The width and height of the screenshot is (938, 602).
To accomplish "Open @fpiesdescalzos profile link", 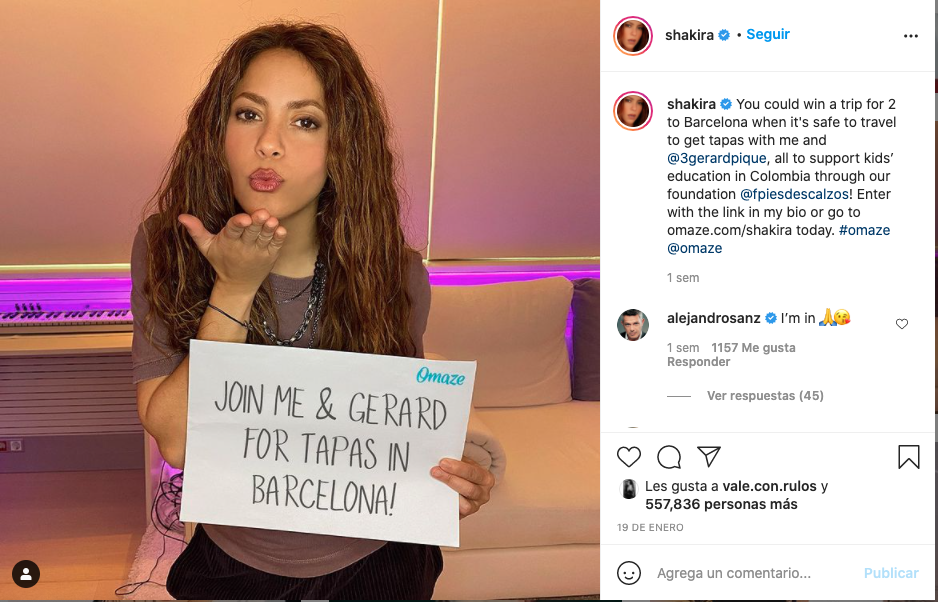I will click(x=794, y=194).
